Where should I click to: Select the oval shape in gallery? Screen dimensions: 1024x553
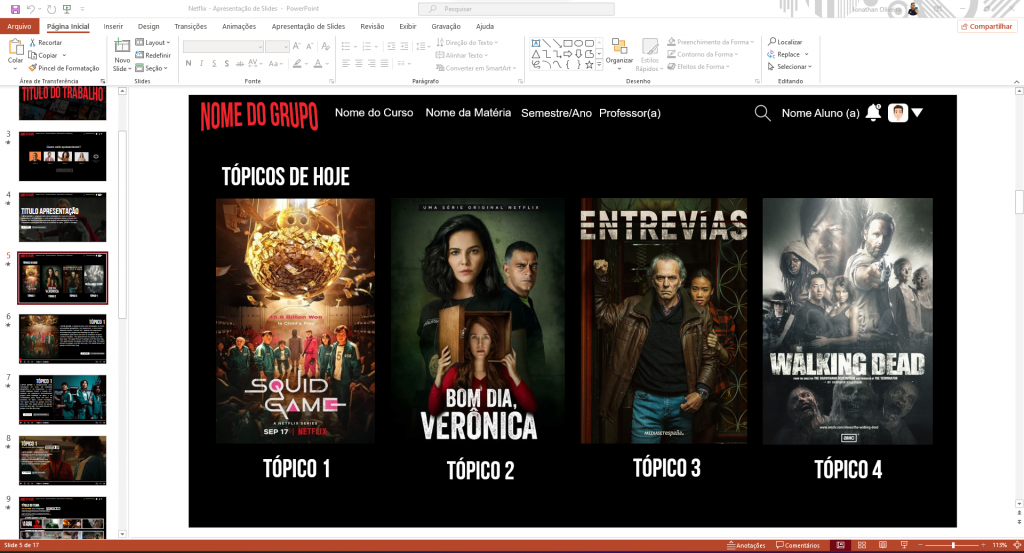click(x=578, y=43)
